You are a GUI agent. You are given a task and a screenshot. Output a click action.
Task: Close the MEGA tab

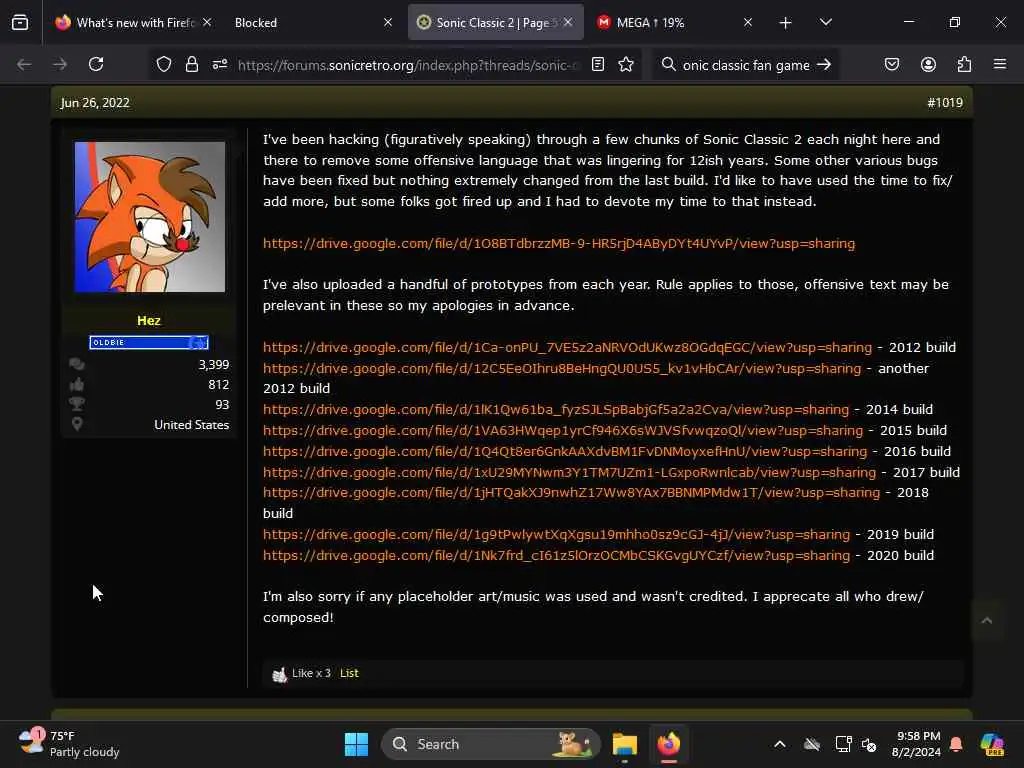coord(748,22)
